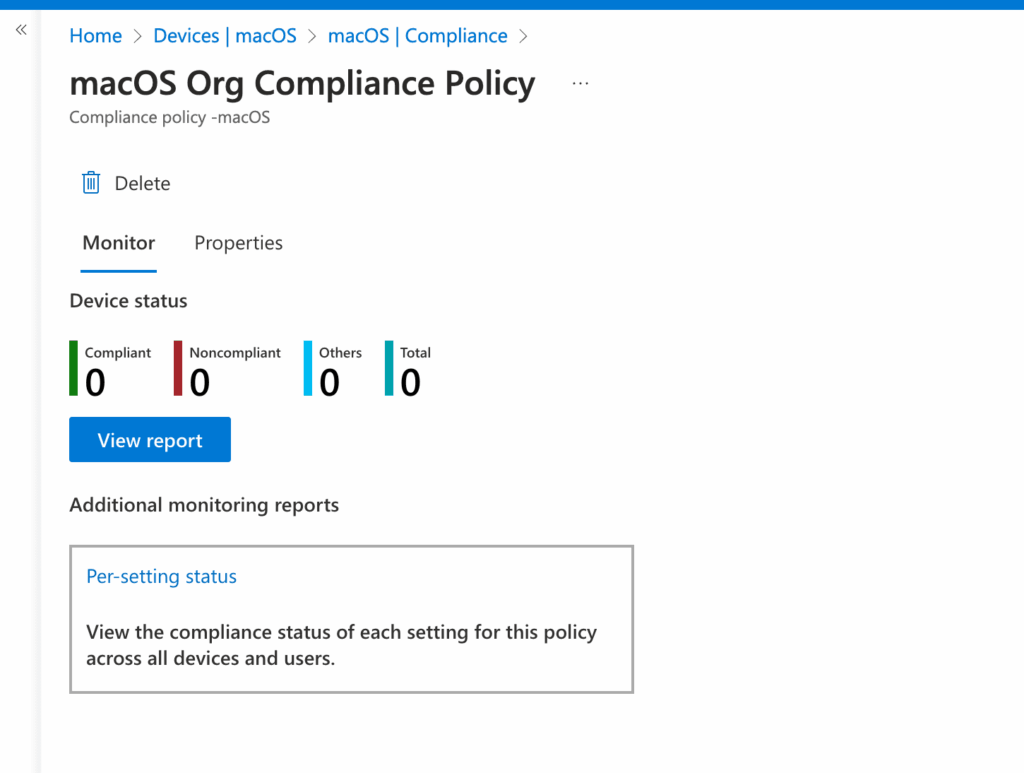Select the red Noncompliant status bar
The image size is (1024, 773).
(x=177, y=369)
